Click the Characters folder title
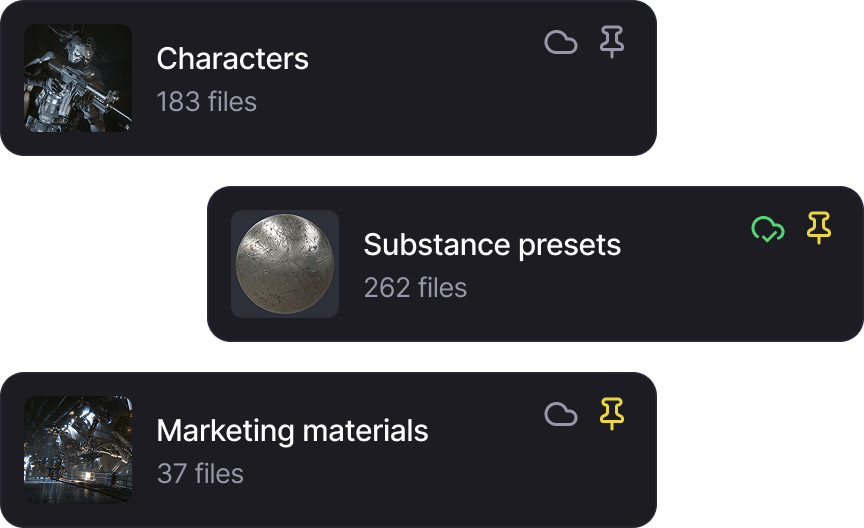Viewport: 864px width, 528px height. (232, 59)
